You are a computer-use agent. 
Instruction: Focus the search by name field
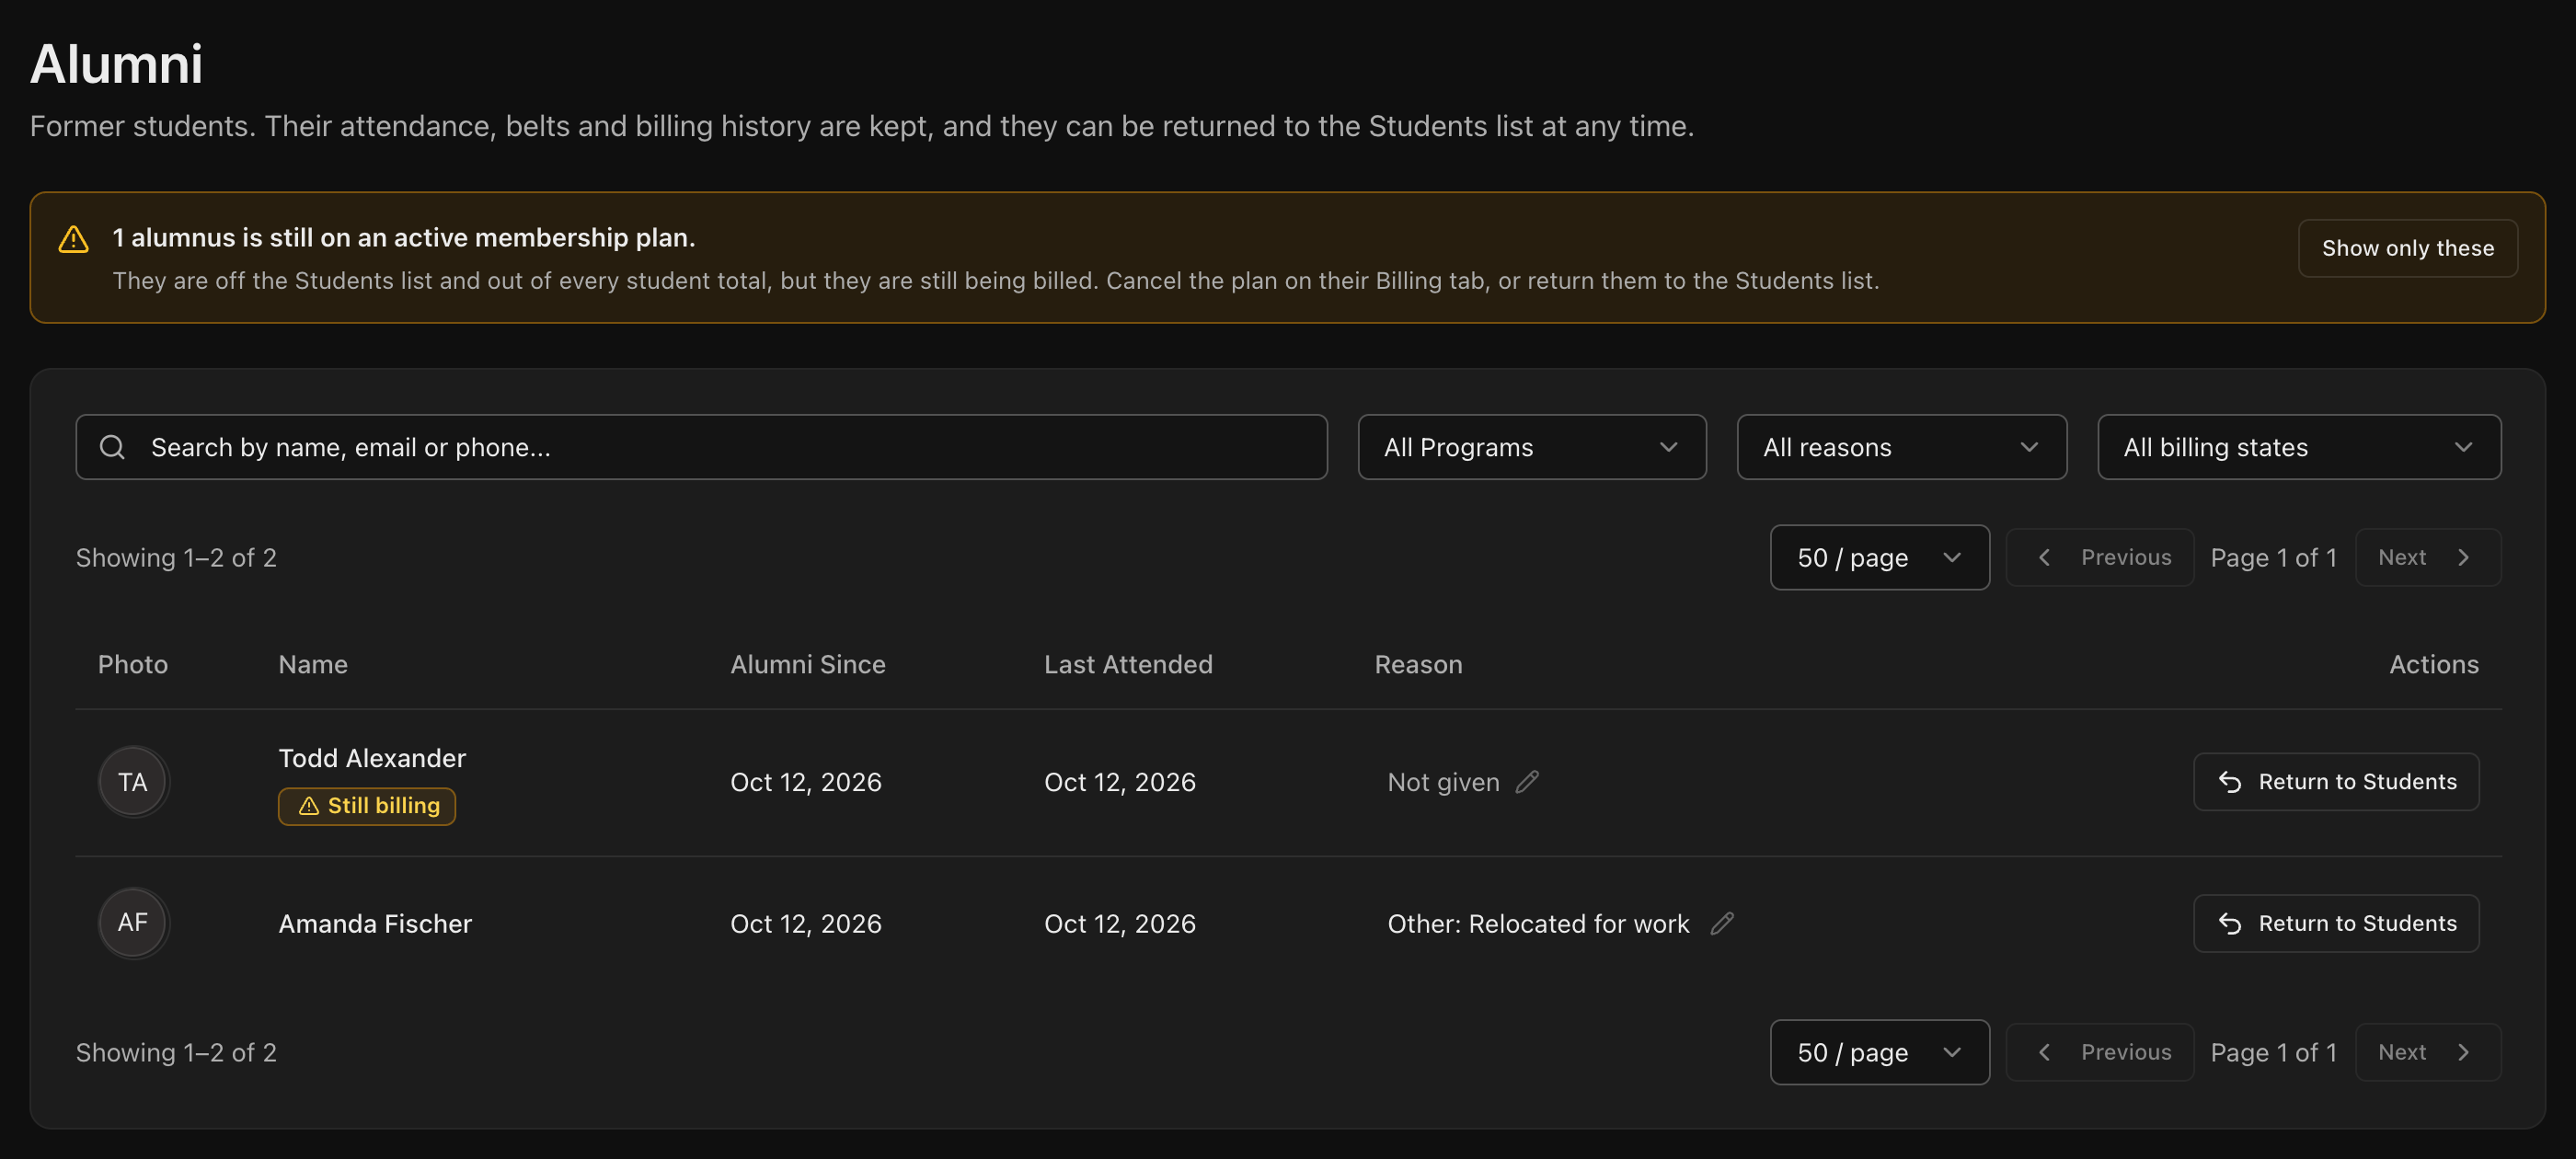701,447
